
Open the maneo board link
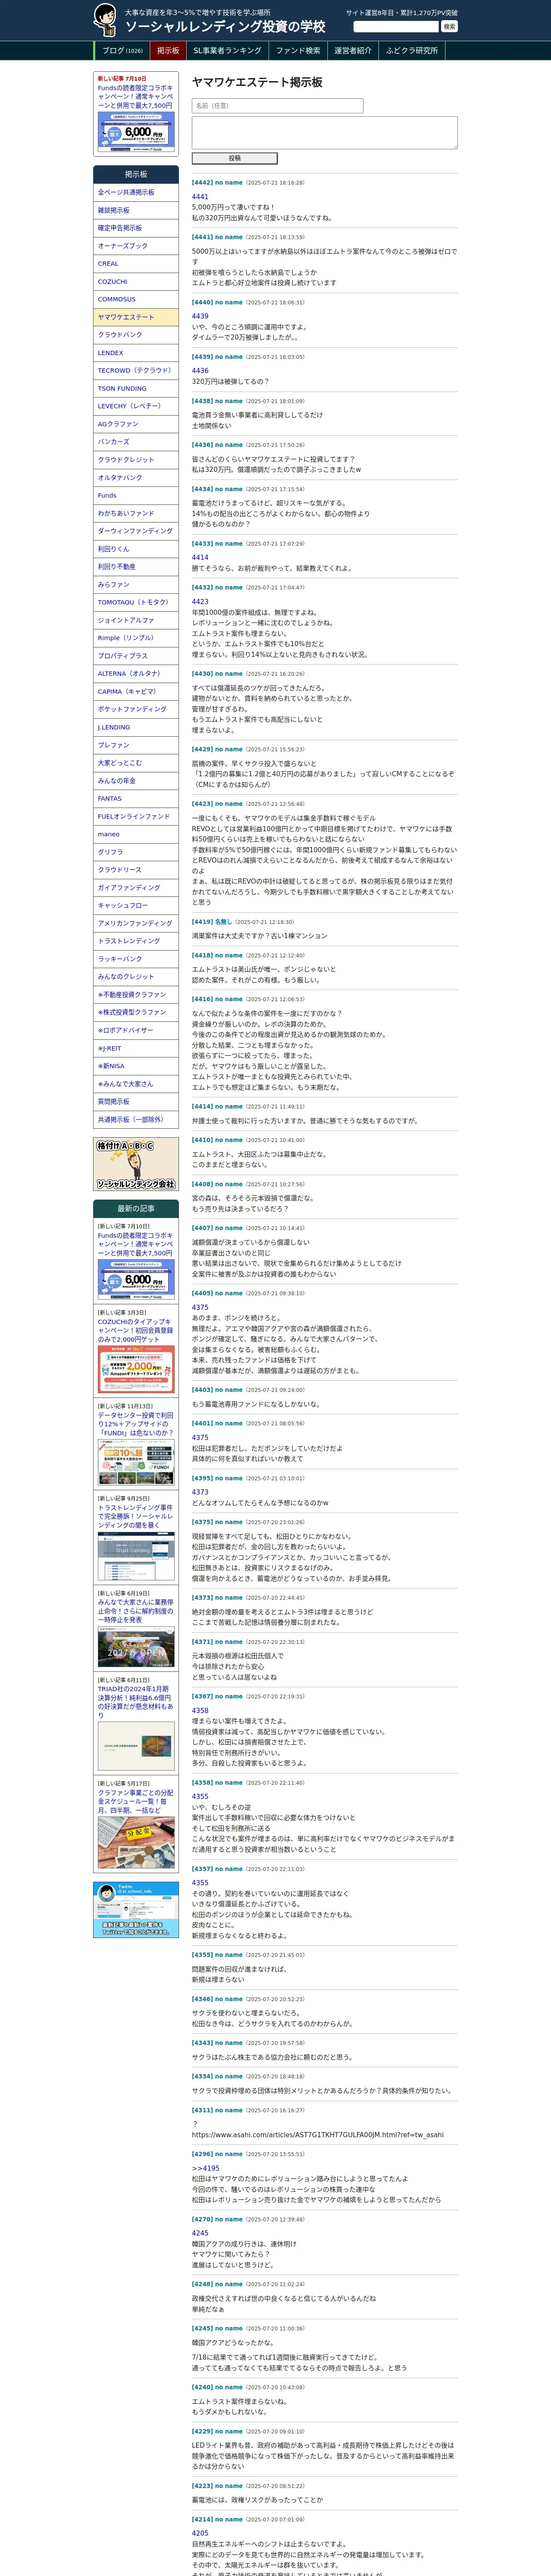pyautogui.click(x=136, y=834)
